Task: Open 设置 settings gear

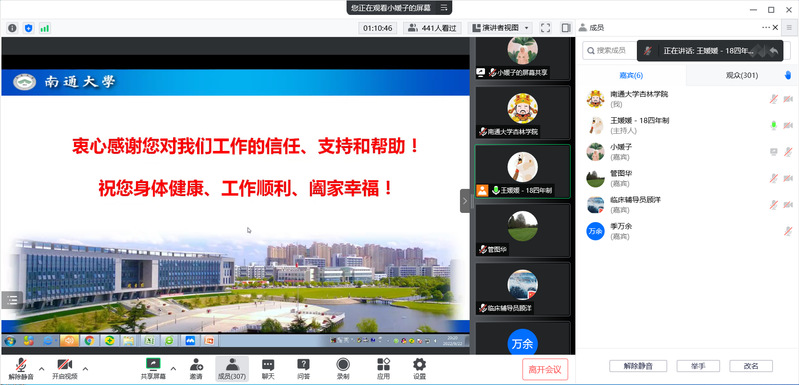Action: [419, 369]
